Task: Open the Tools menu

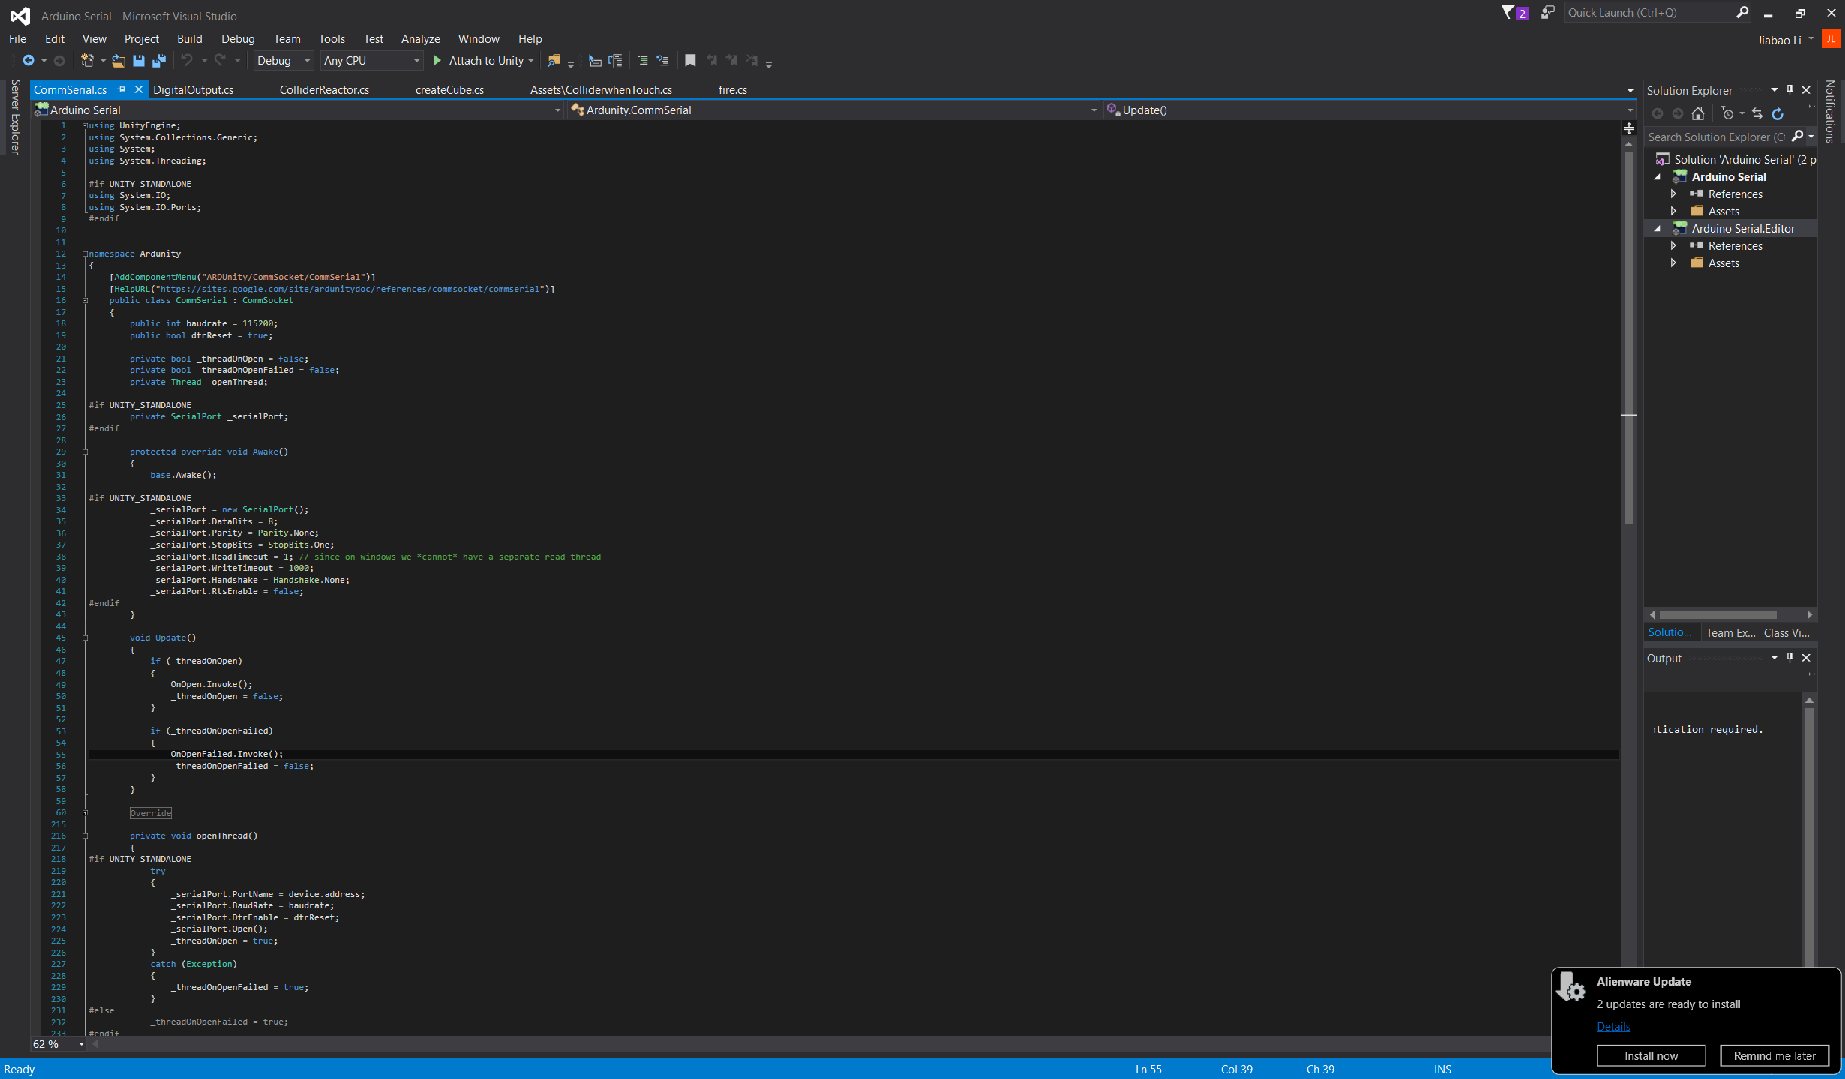Action: click(332, 39)
